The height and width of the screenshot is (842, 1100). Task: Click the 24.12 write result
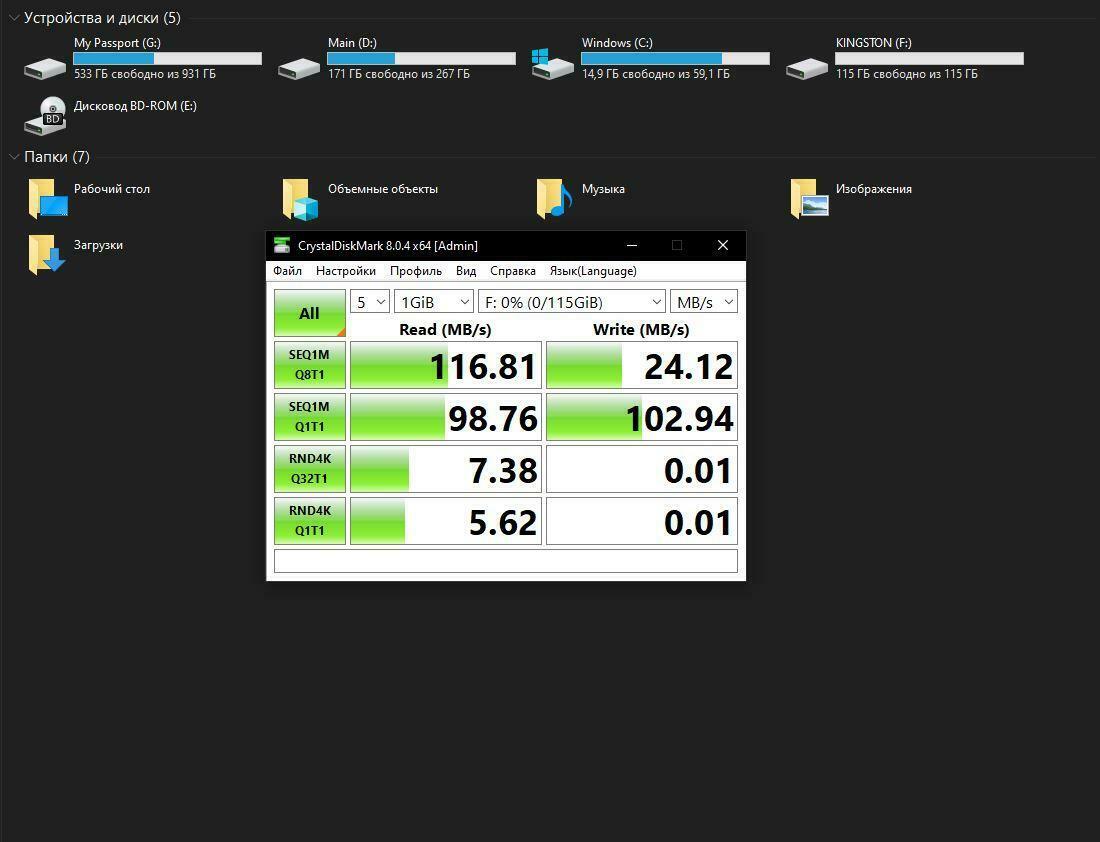[642, 365]
